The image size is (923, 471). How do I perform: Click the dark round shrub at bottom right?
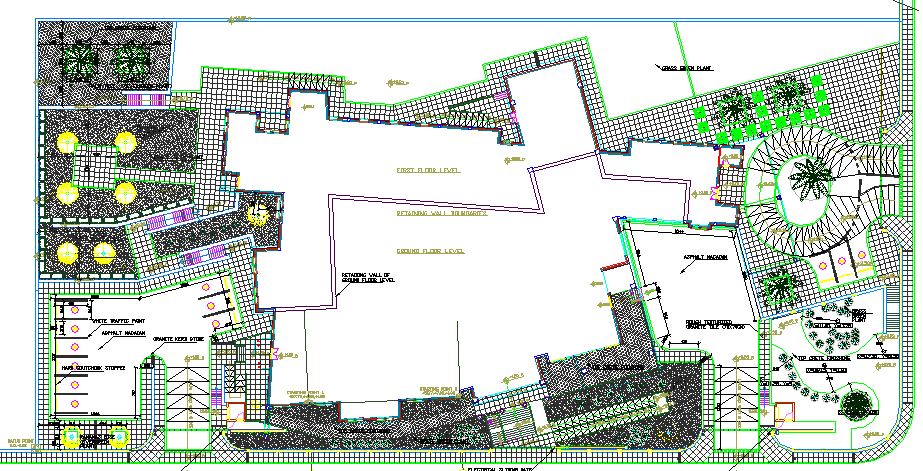857,406
